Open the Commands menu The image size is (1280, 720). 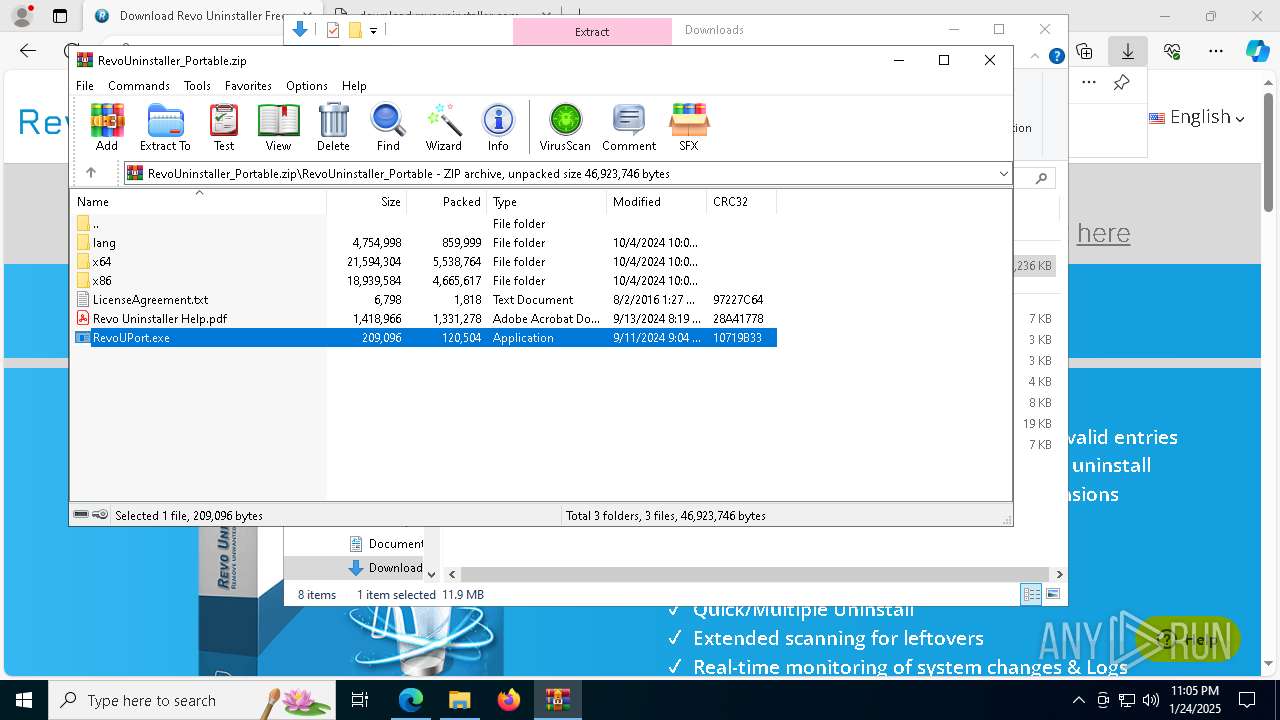(139, 86)
